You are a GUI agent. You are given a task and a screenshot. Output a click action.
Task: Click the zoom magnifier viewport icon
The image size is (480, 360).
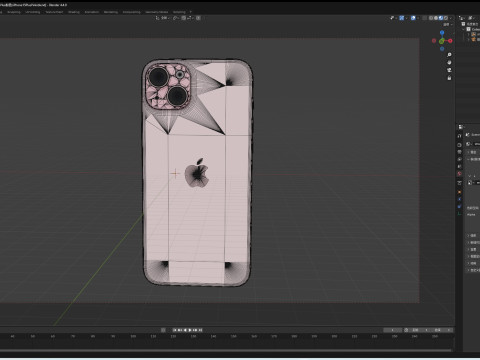[449, 55]
